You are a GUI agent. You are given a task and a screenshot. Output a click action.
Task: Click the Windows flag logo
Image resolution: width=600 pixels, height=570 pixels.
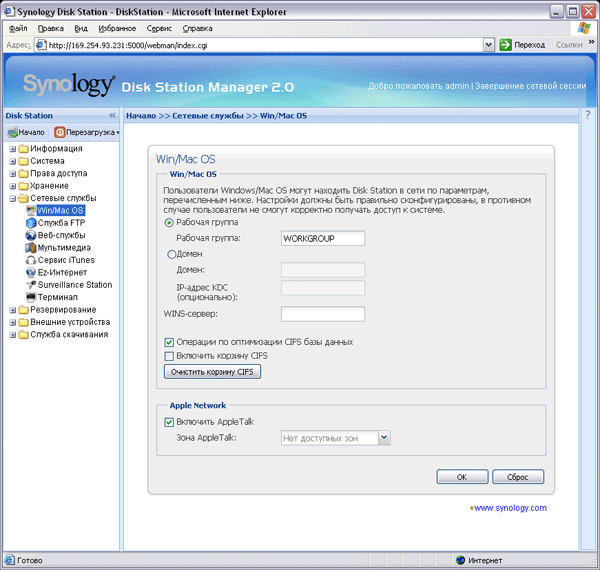(584, 28)
